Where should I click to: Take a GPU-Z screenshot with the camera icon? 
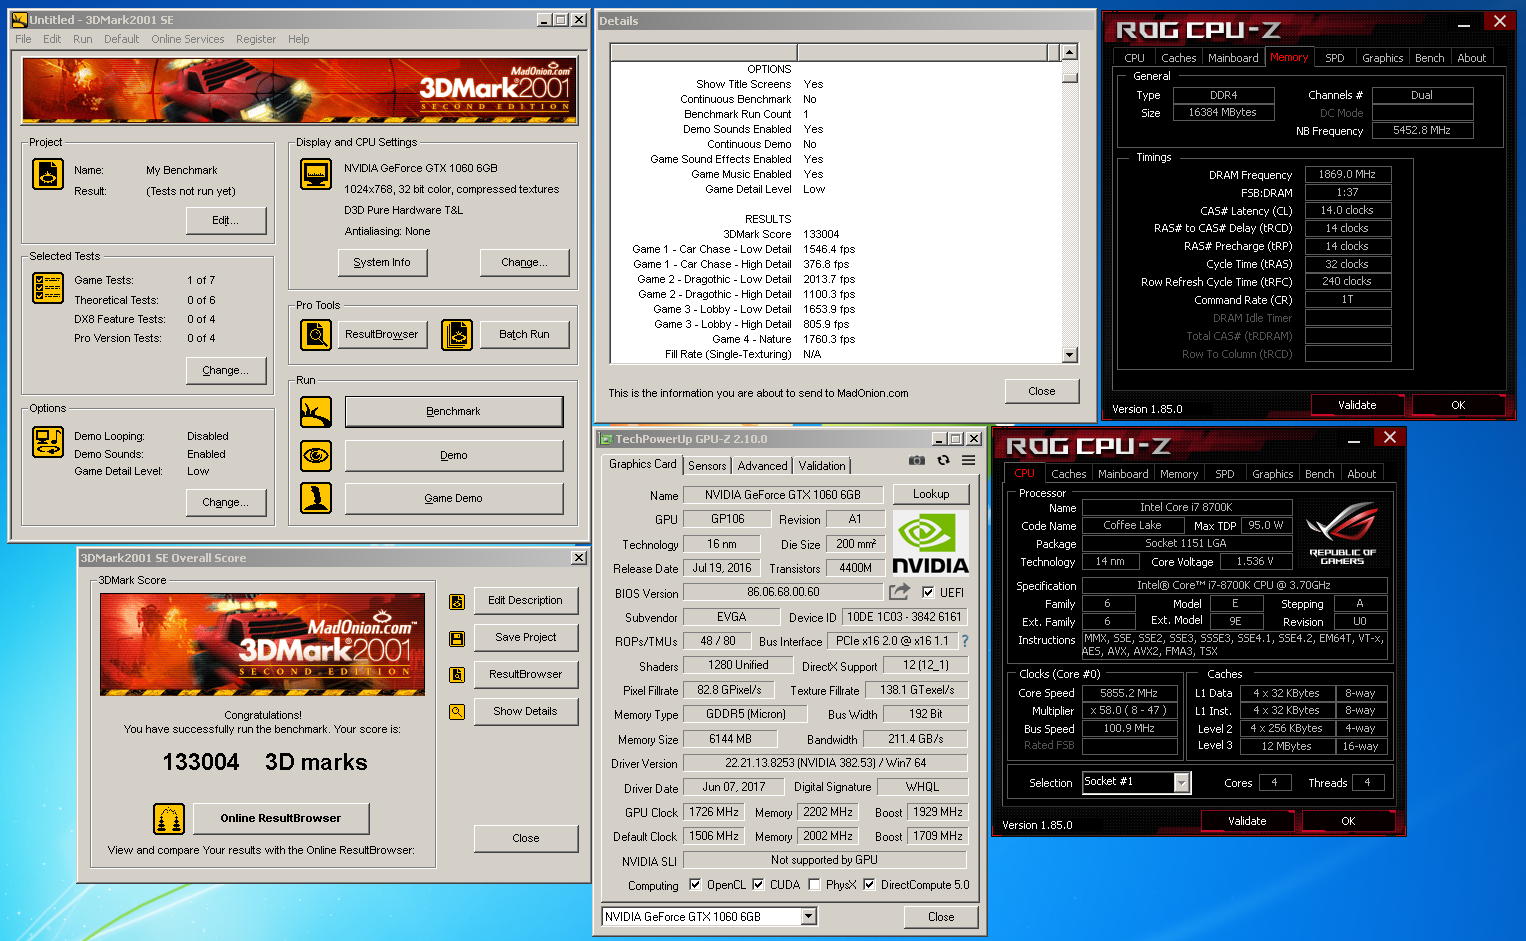tap(917, 461)
